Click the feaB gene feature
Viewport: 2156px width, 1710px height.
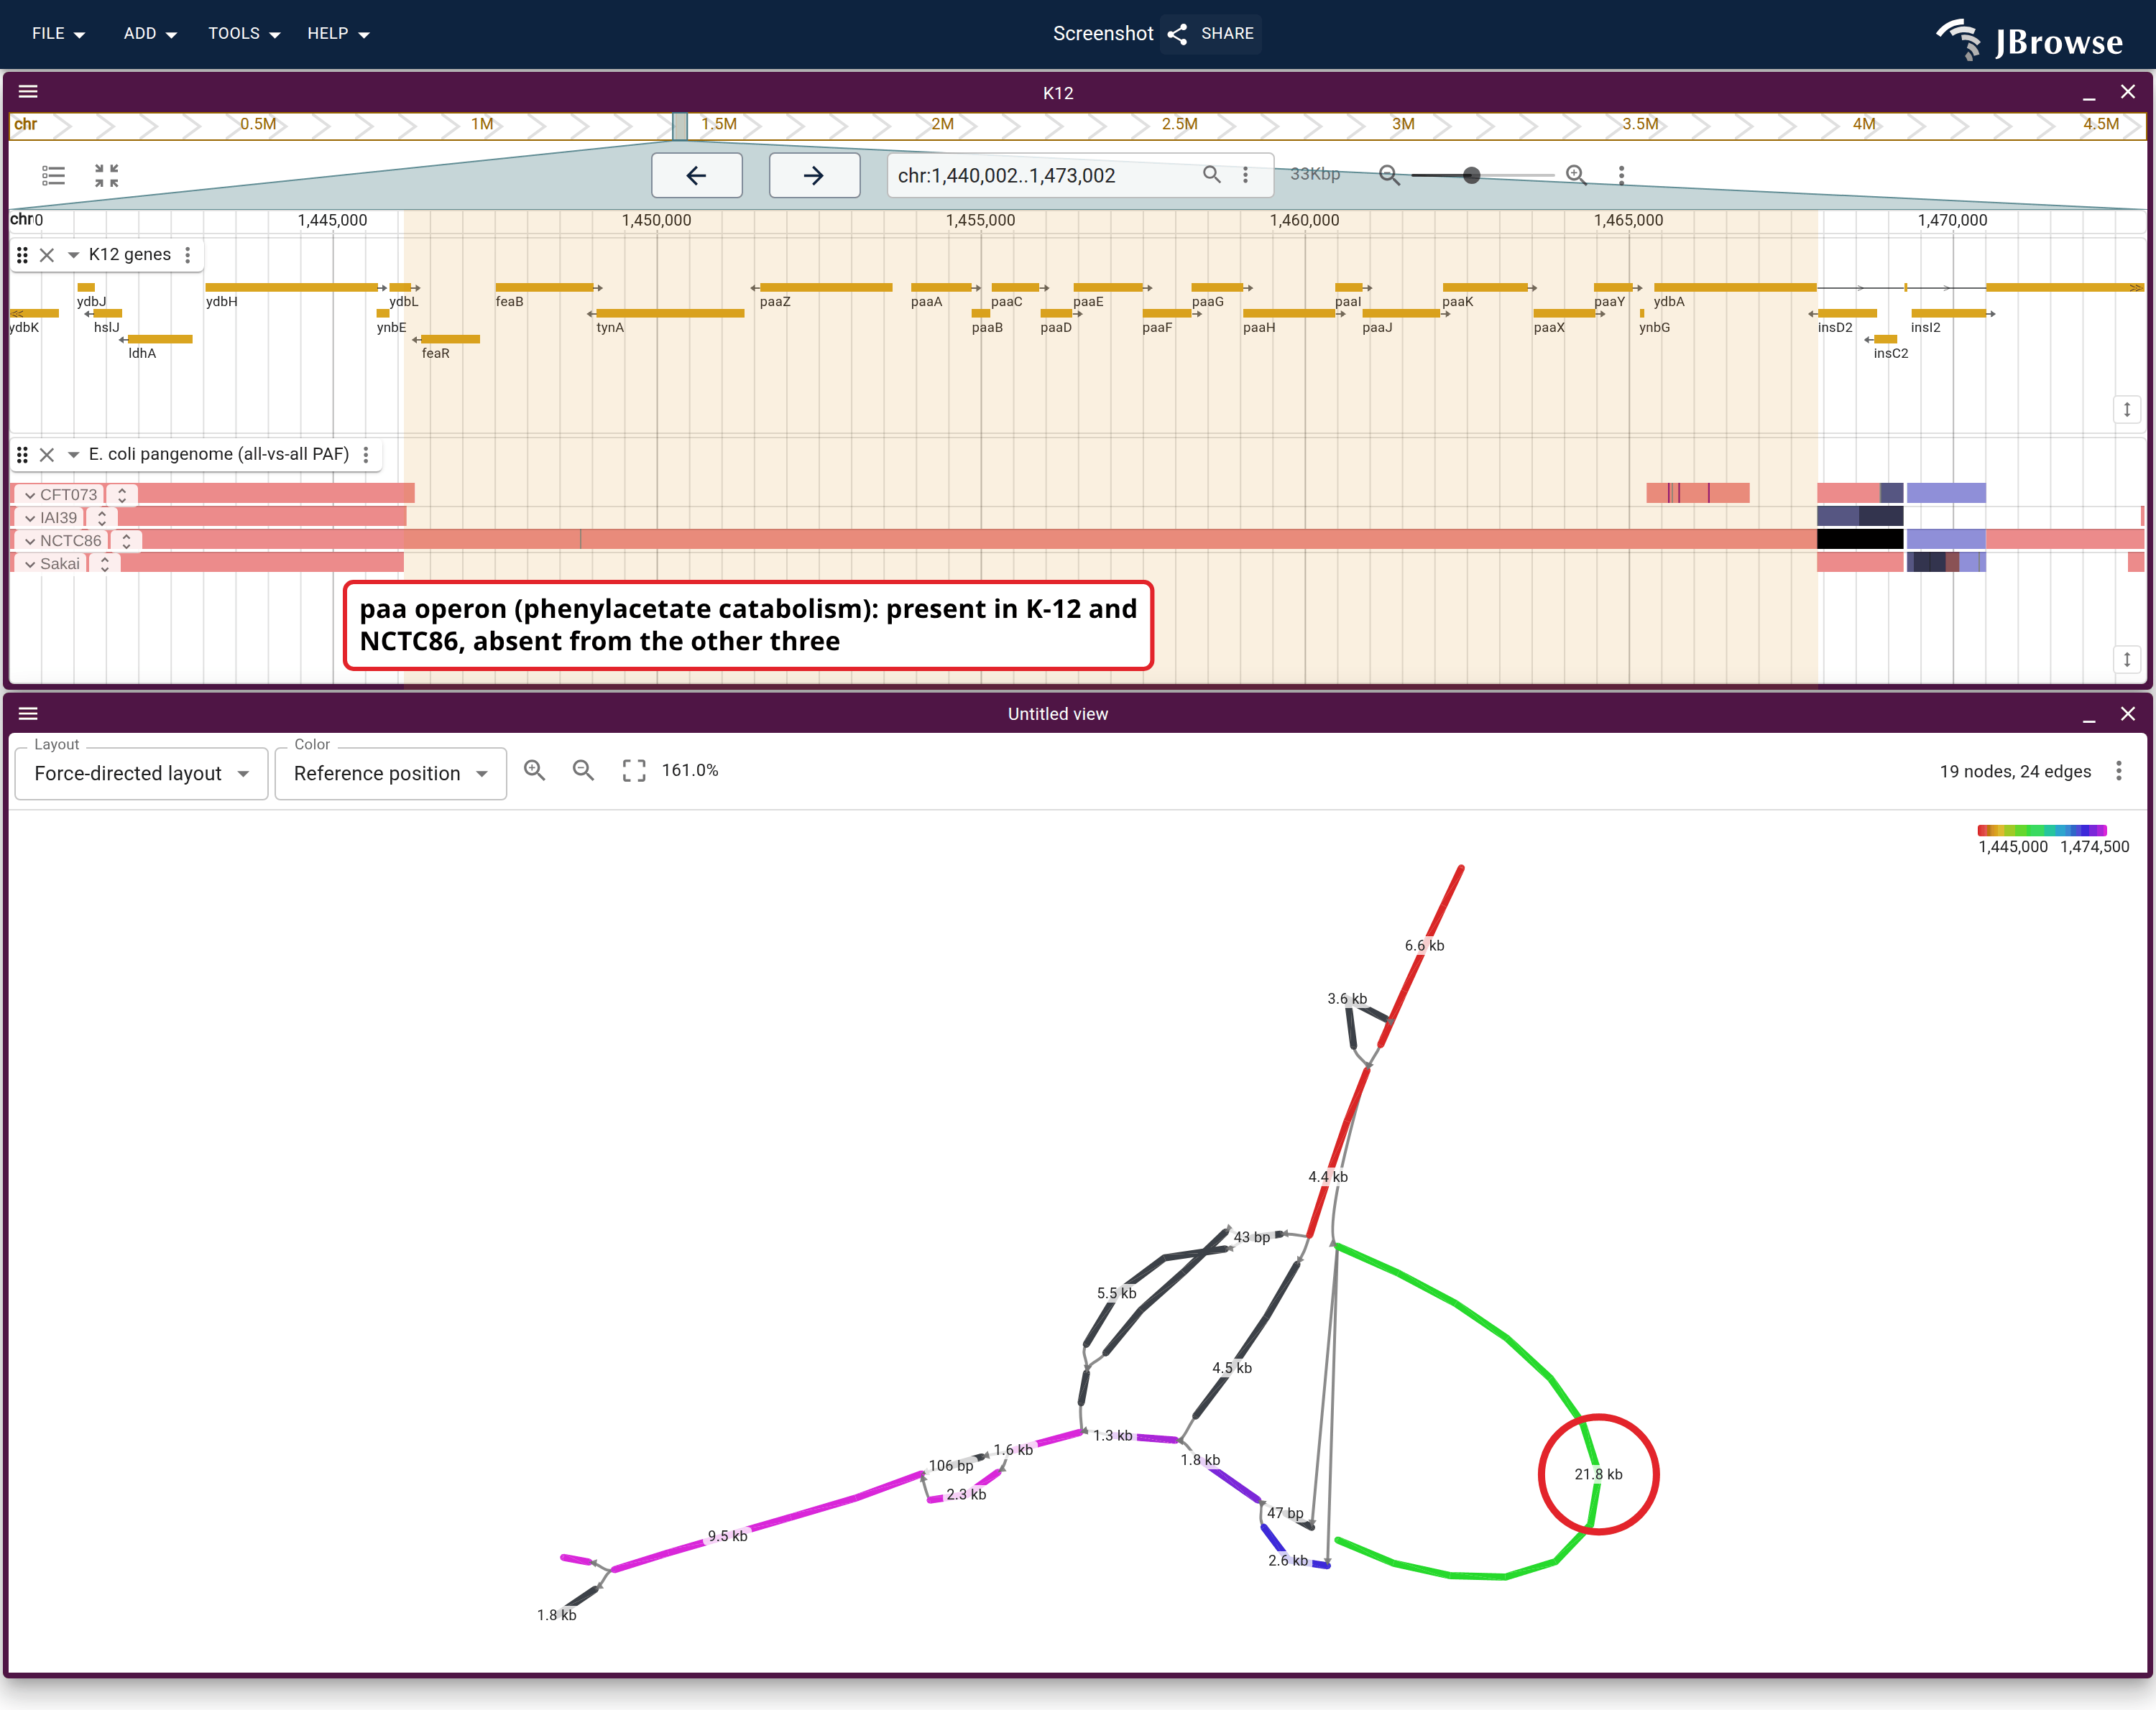(548, 288)
